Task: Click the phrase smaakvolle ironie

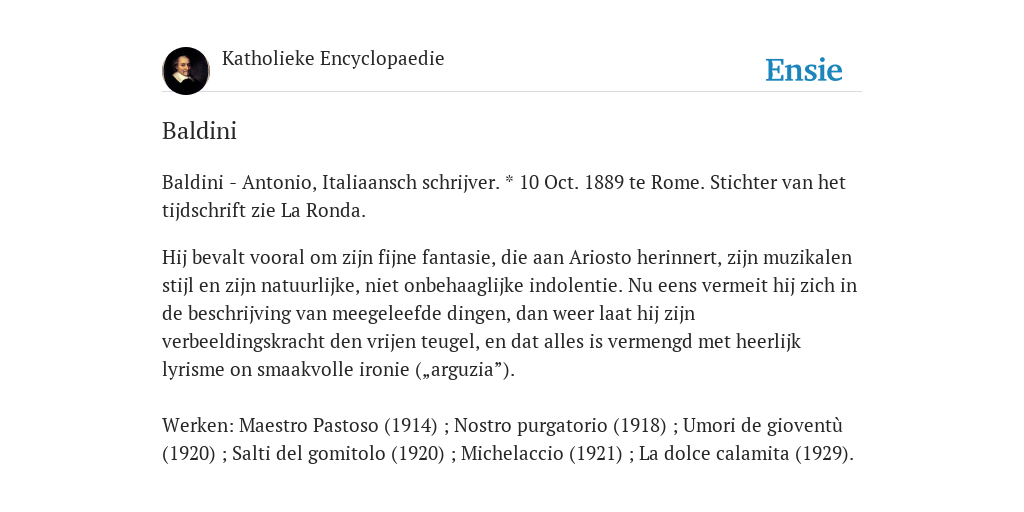Action: pyautogui.click(x=334, y=370)
